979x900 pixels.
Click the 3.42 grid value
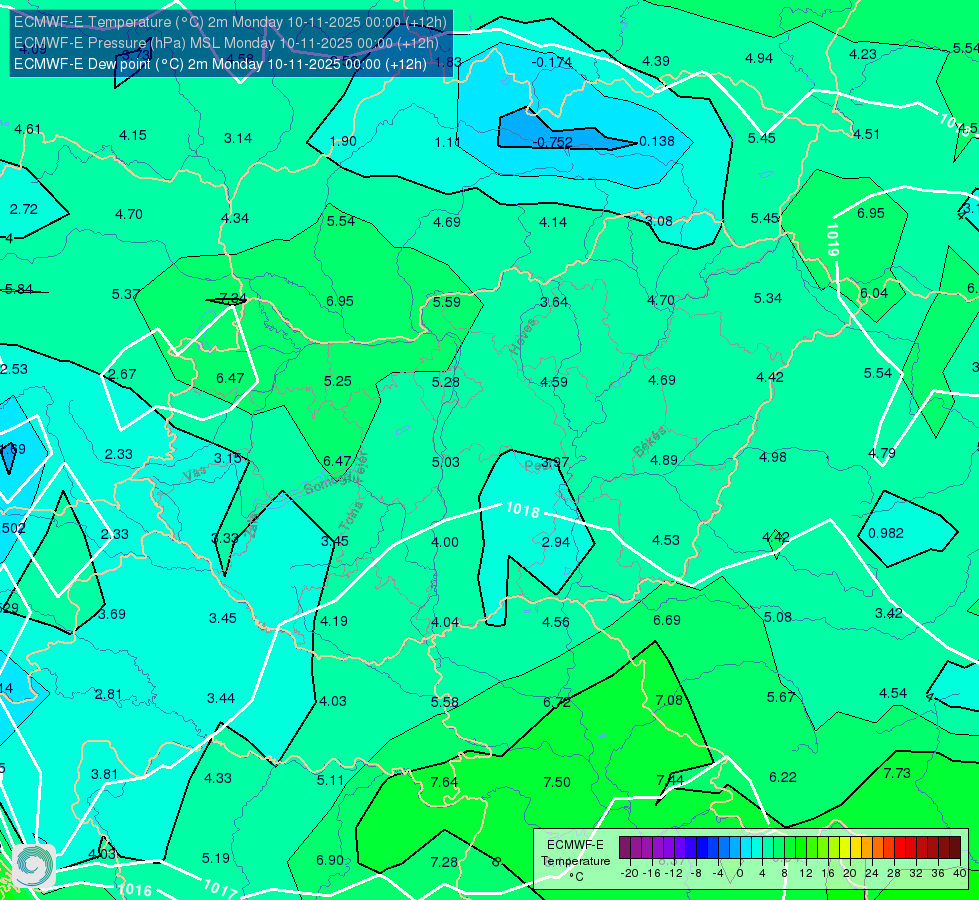click(x=888, y=613)
